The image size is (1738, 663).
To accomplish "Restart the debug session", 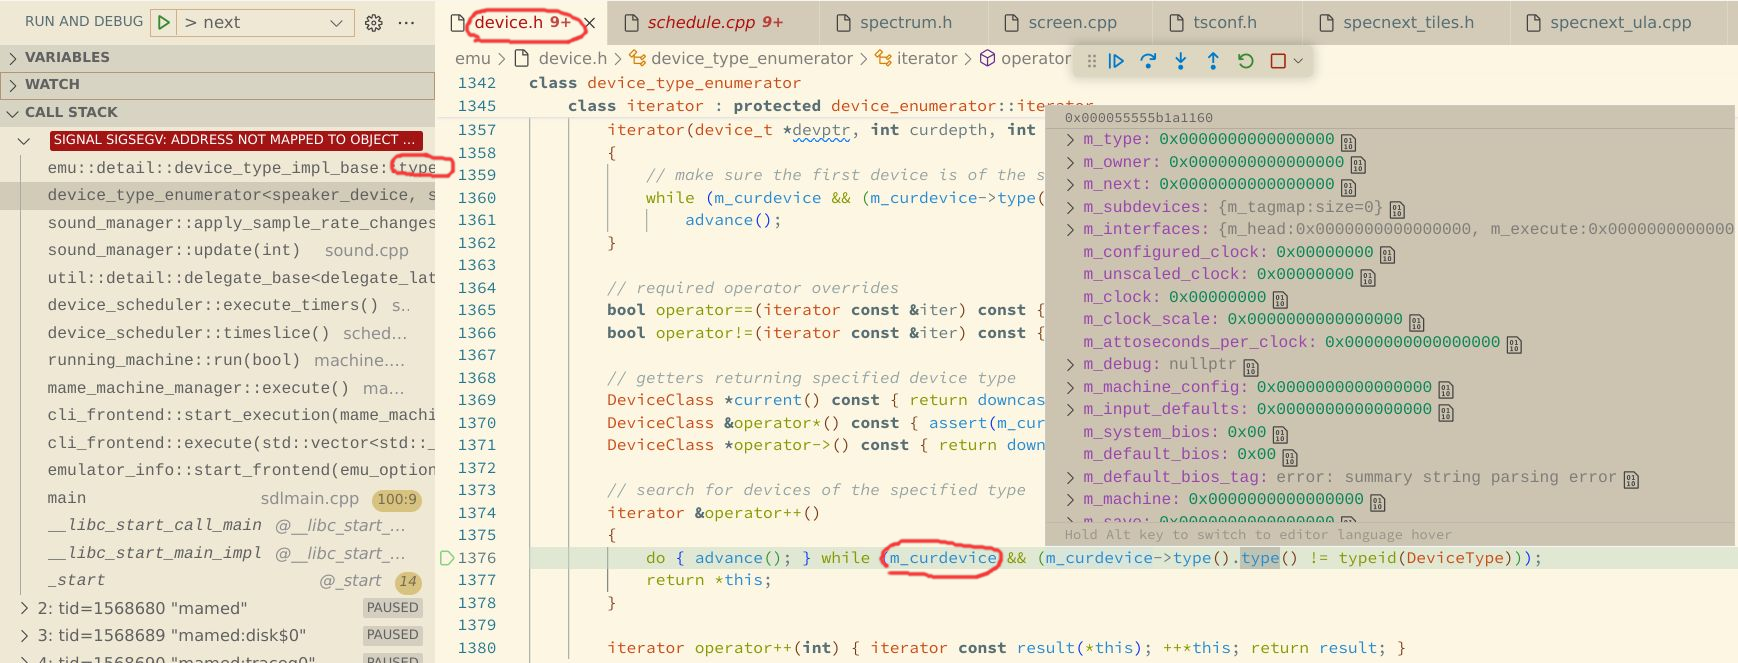I will click(x=1245, y=61).
